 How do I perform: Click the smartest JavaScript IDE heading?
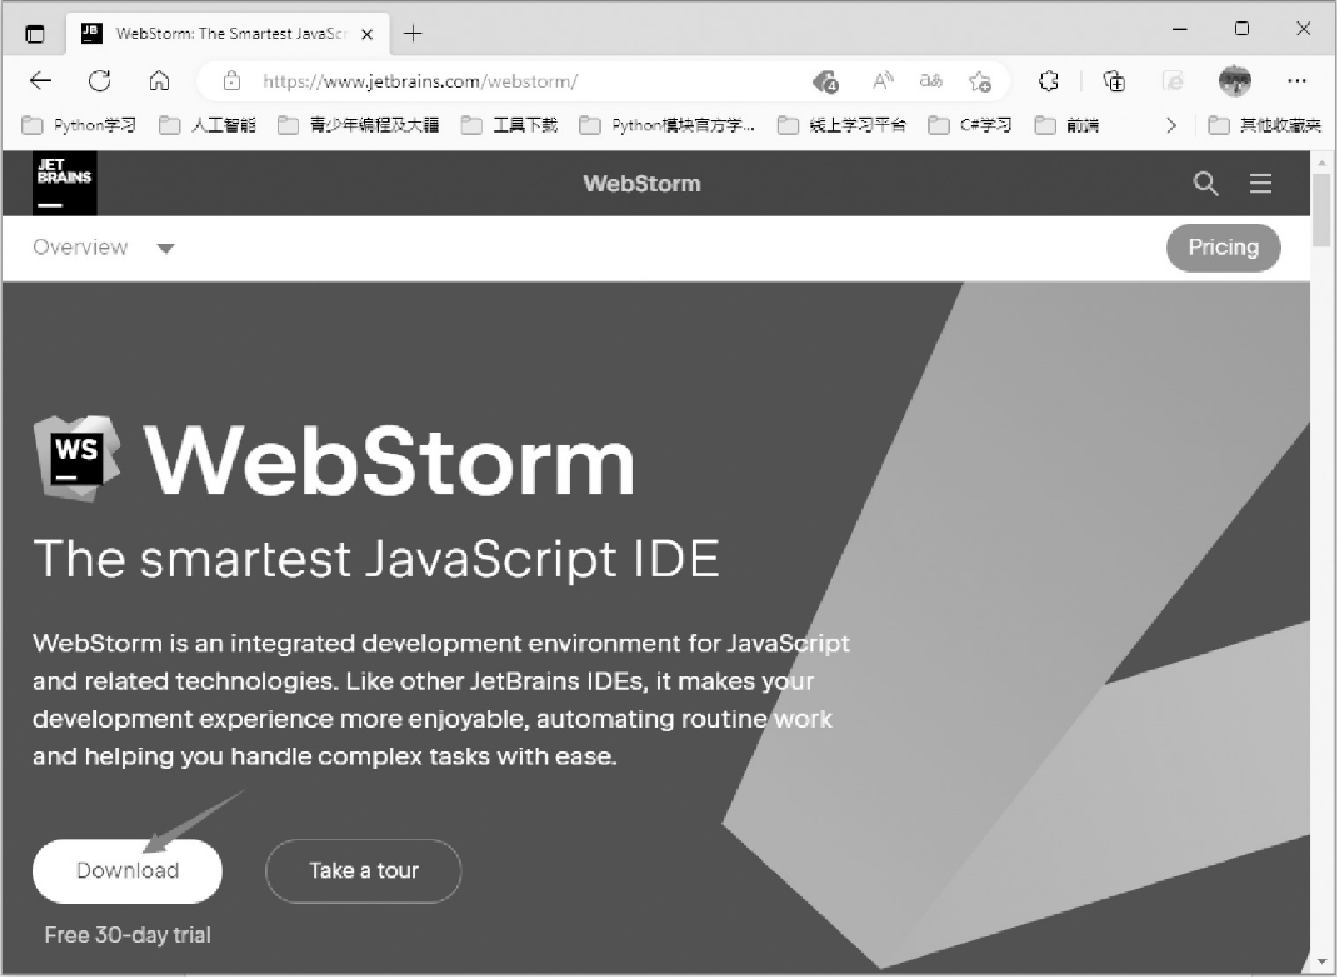tap(376, 559)
